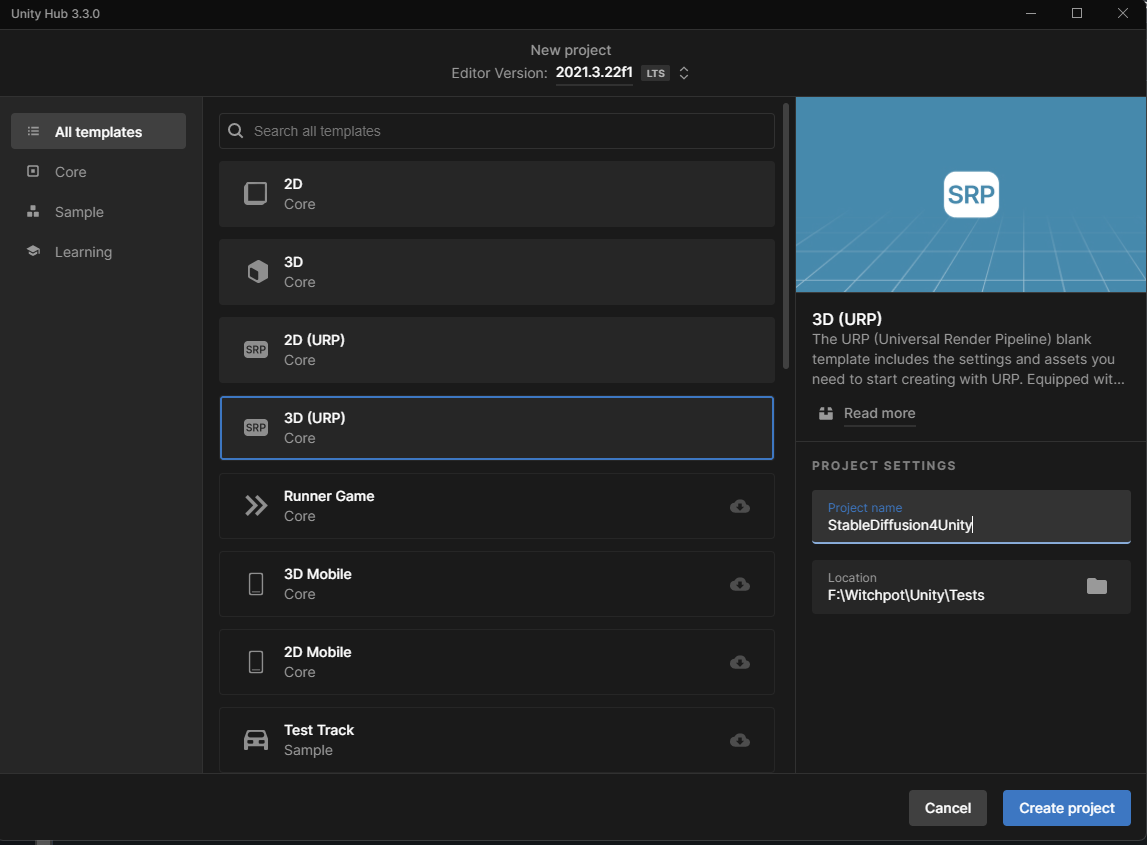This screenshot has height=845, width=1147.
Task: Click the Sample category icon
Action: (33, 211)
